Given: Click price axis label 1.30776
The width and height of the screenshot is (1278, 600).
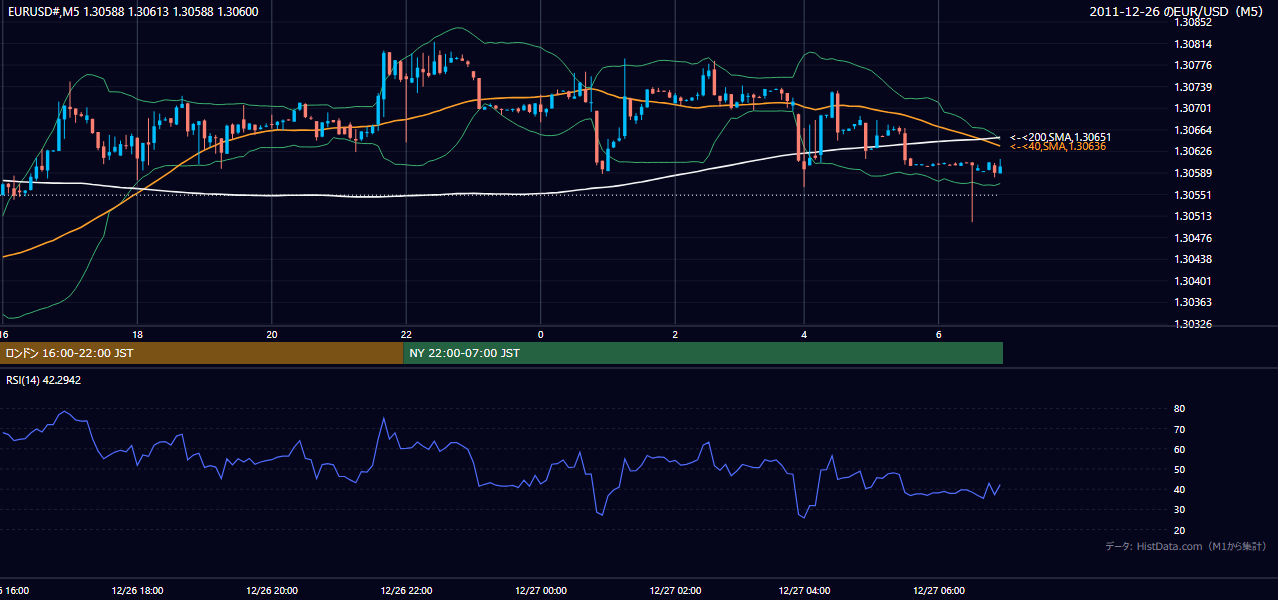Looking at the screenshot, I should pyautogui.click(x=1193, y=65).
